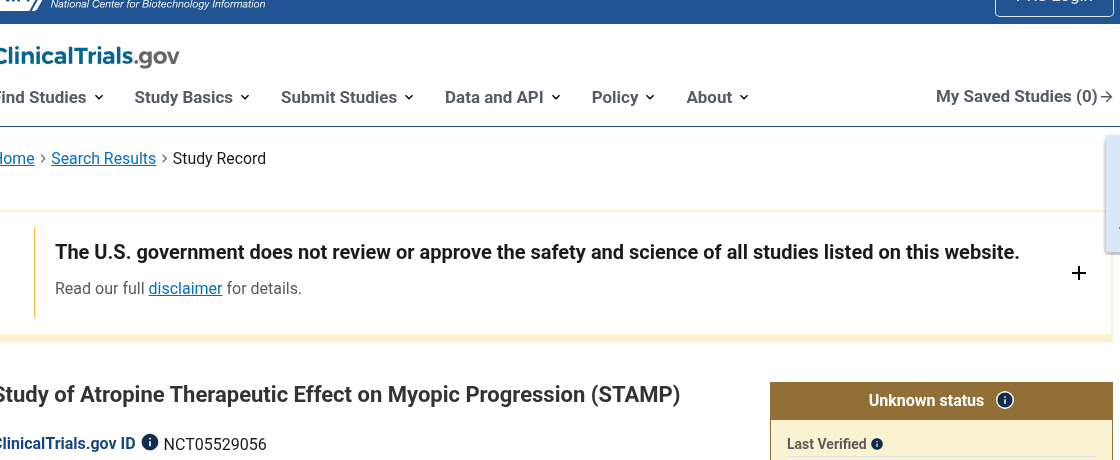Click the arrow icon beside My Saved Studies
1120x460 pixels.
(1107, 96)
